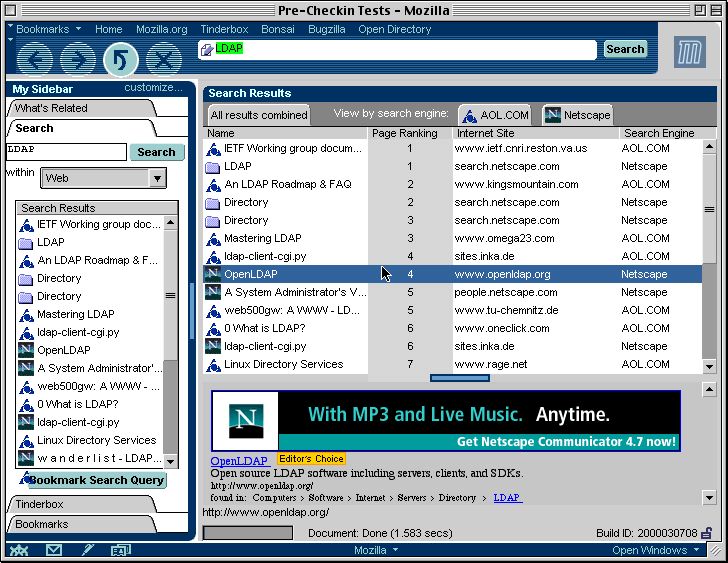Open Composer via the pencil taskbar icon
The image size is (728, 563).
coord(87,550)
